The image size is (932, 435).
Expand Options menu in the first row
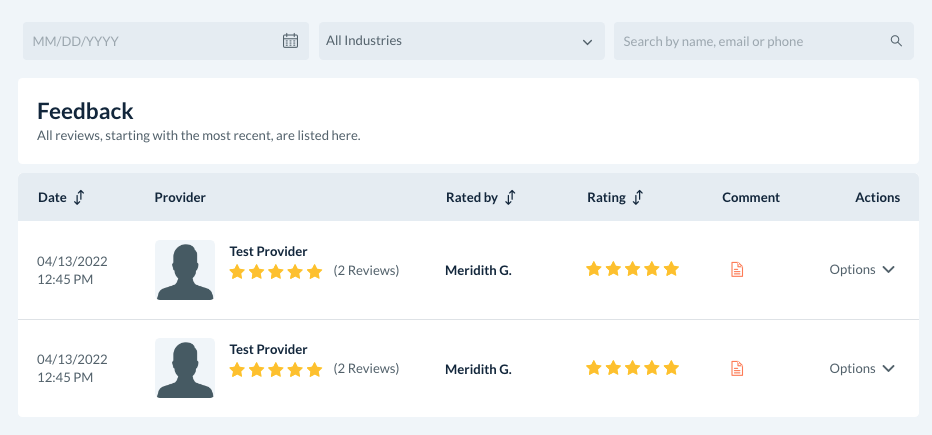[861, 269]
